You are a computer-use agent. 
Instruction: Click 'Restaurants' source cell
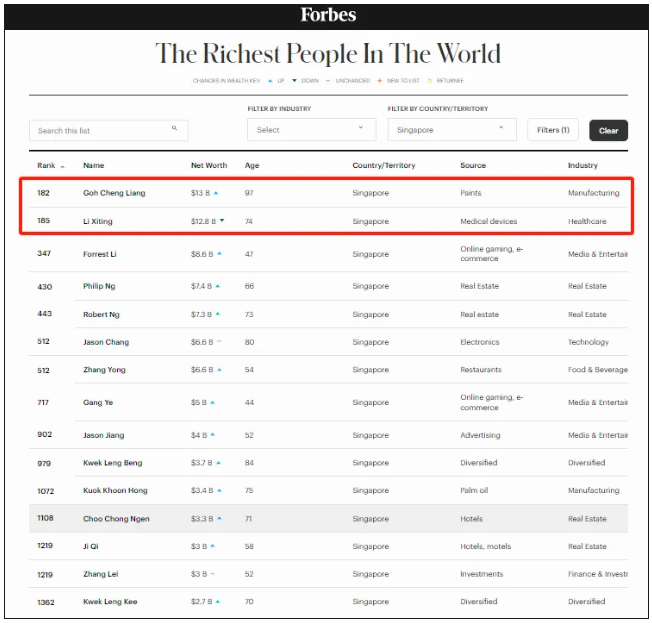pyautogui.click(x=481, y=370)
